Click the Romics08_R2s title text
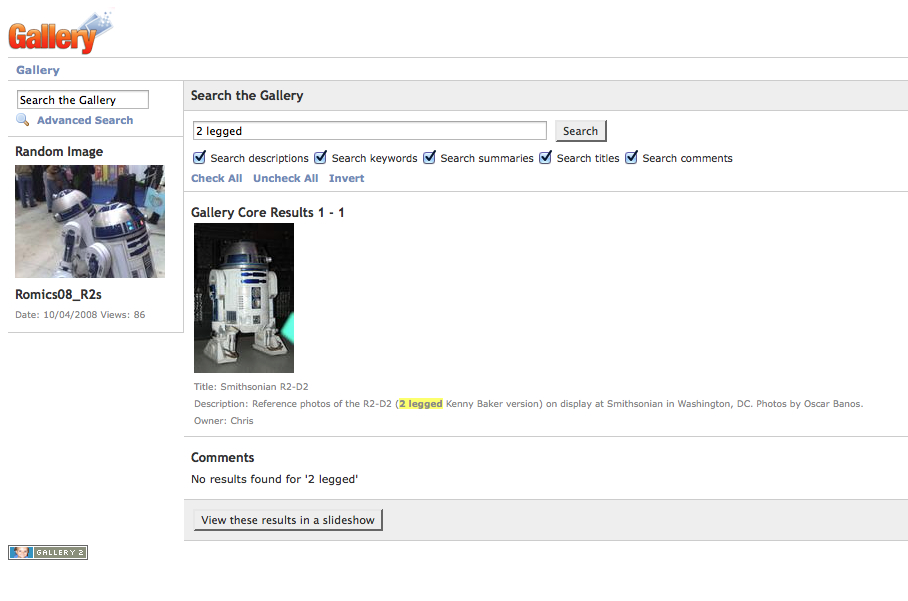Image resolution: width=908 pixels, height=601 pixels. click(x=58, y=294)
